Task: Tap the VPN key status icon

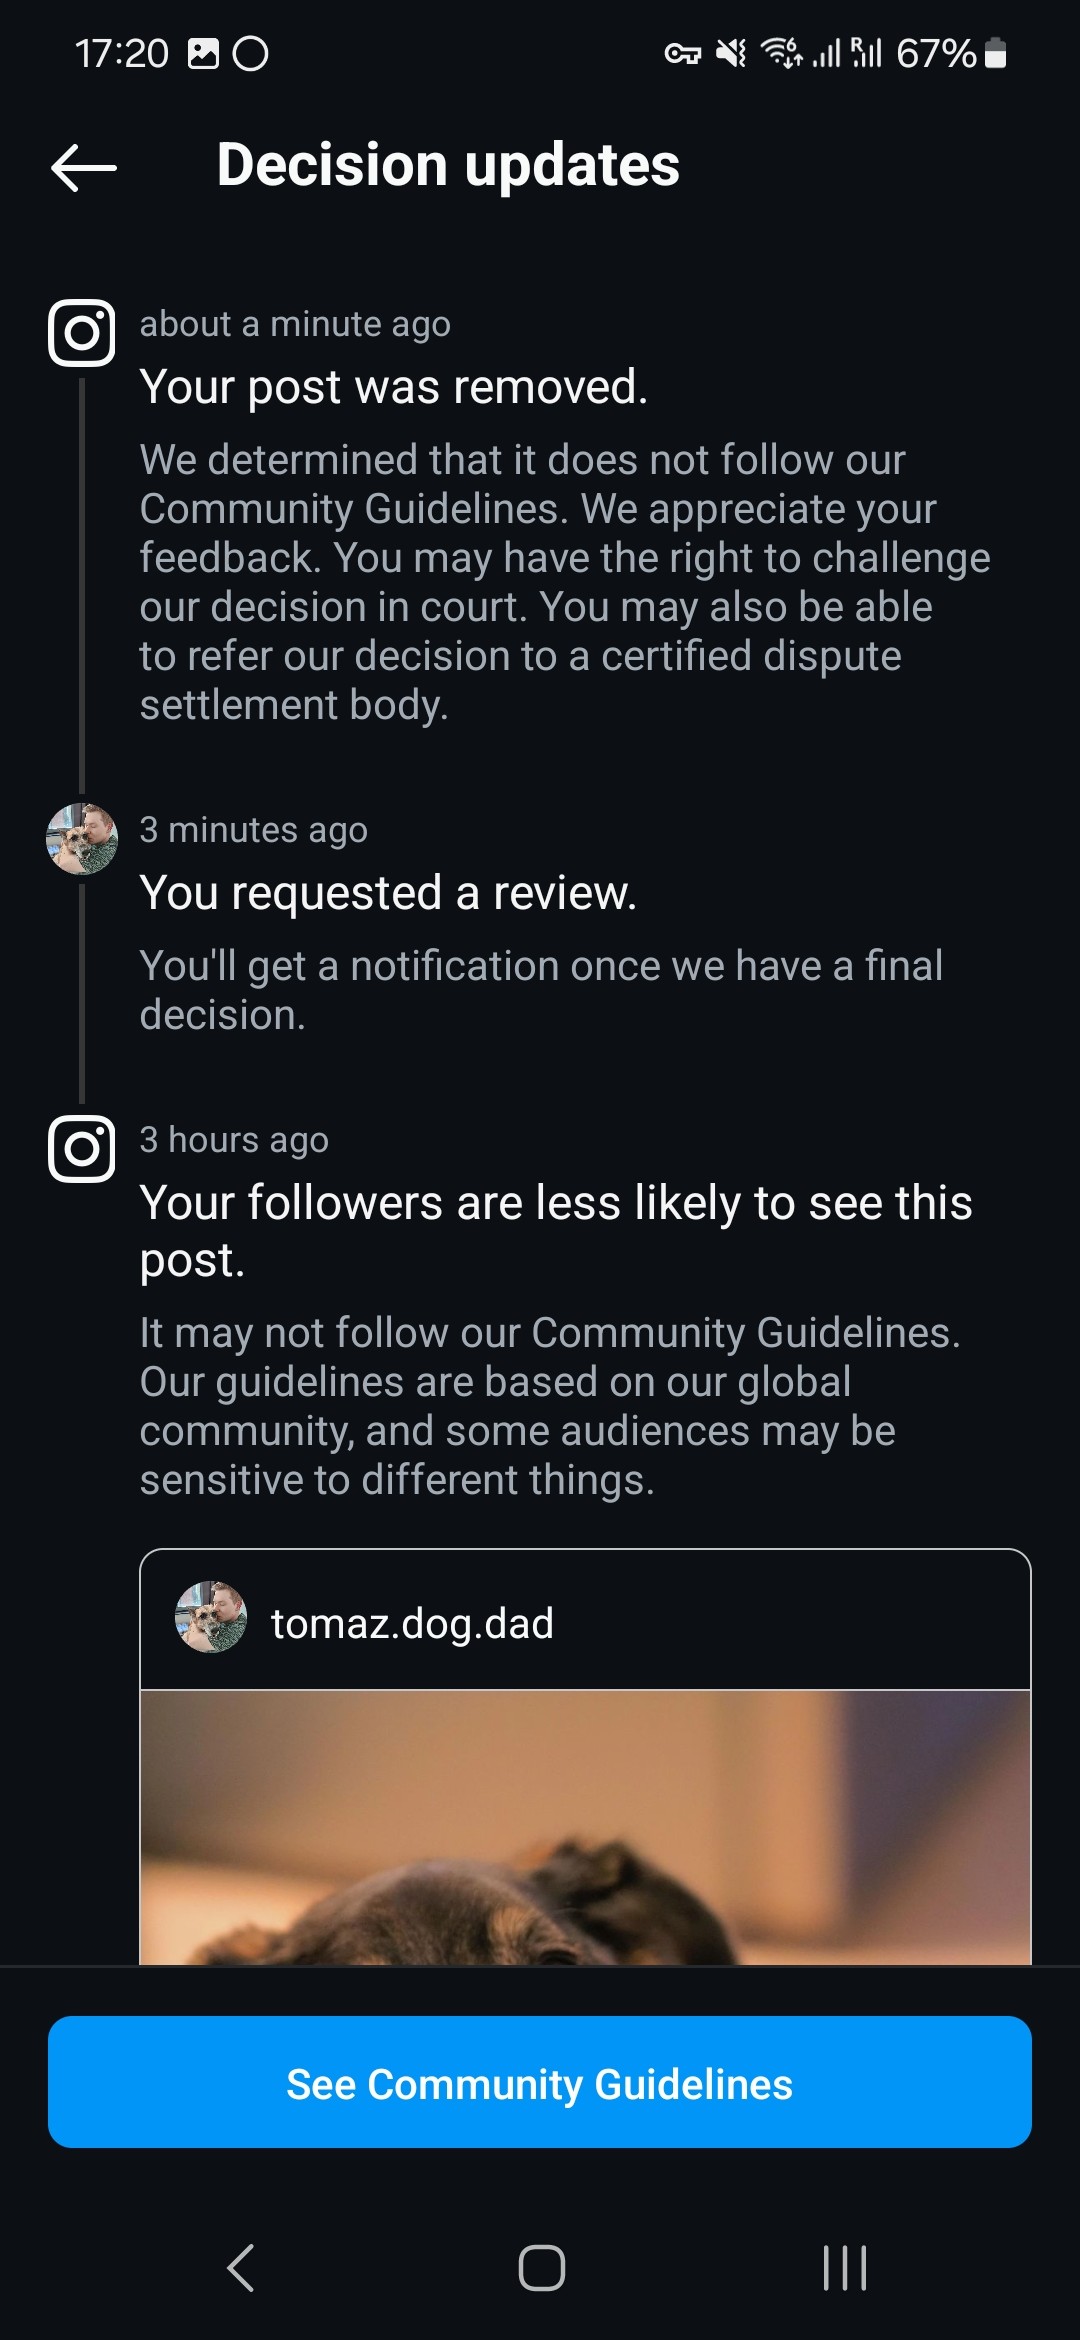Action: [683, 54]
